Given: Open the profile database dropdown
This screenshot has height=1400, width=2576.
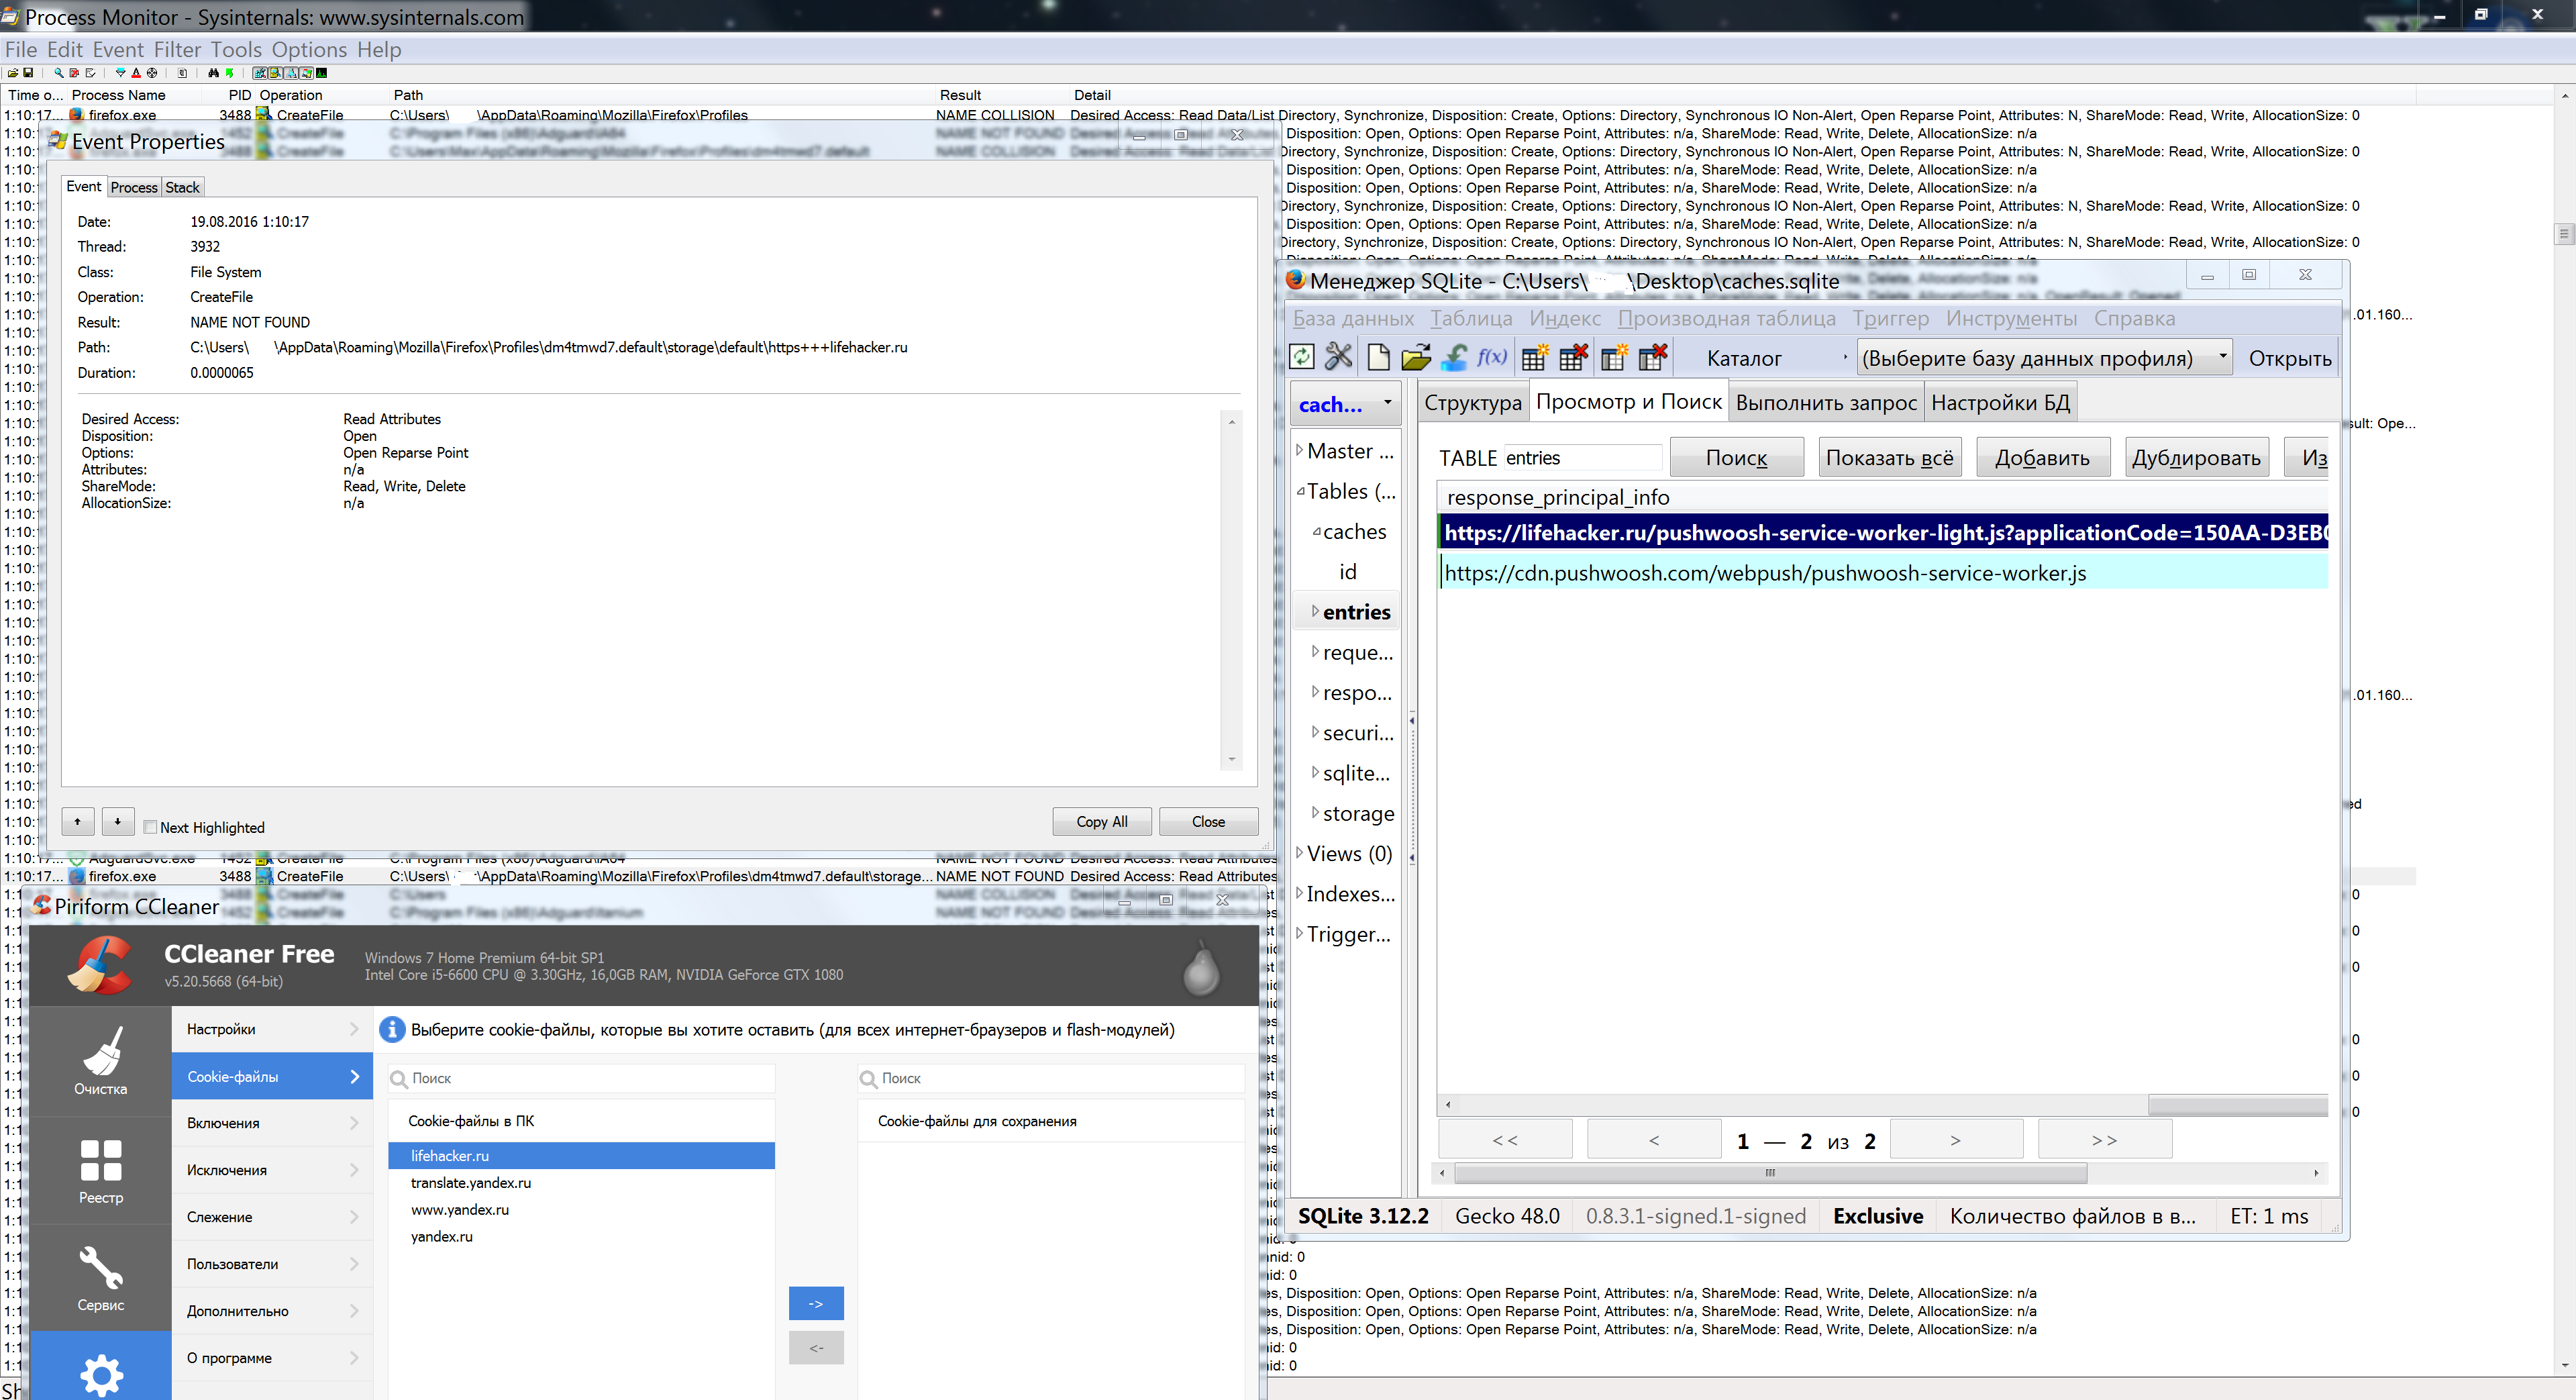Looking at the screenshot, I should (2044, 358).
